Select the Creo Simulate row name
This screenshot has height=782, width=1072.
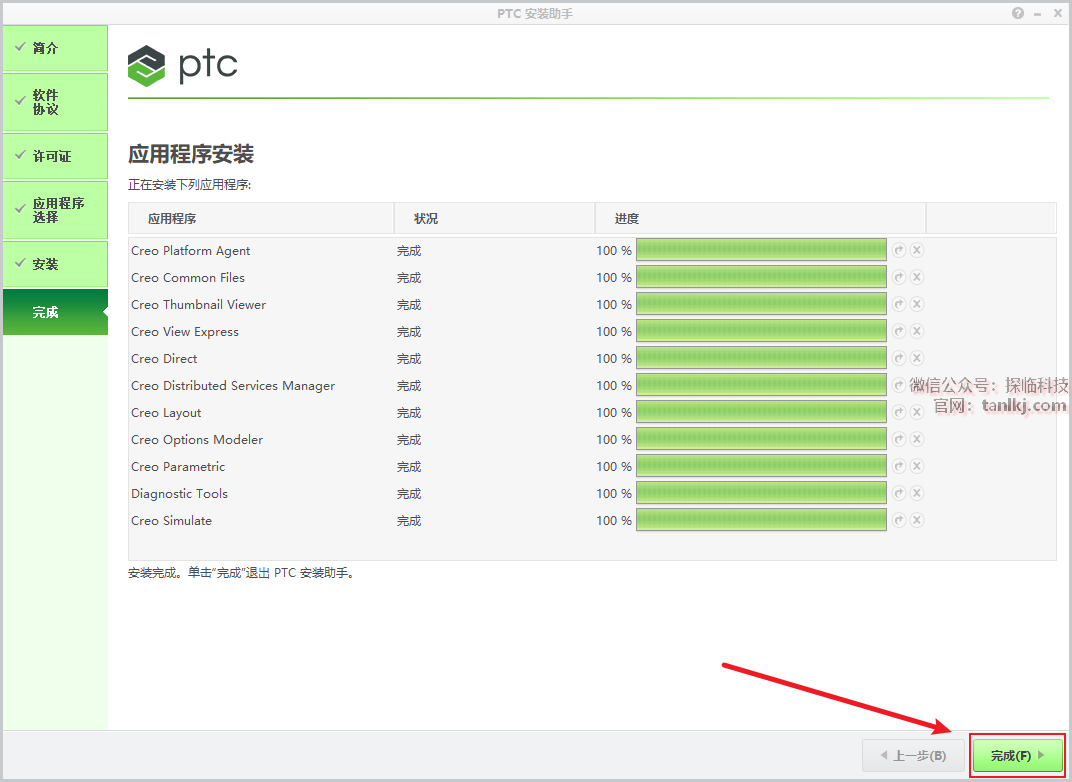tap(172, 520)
